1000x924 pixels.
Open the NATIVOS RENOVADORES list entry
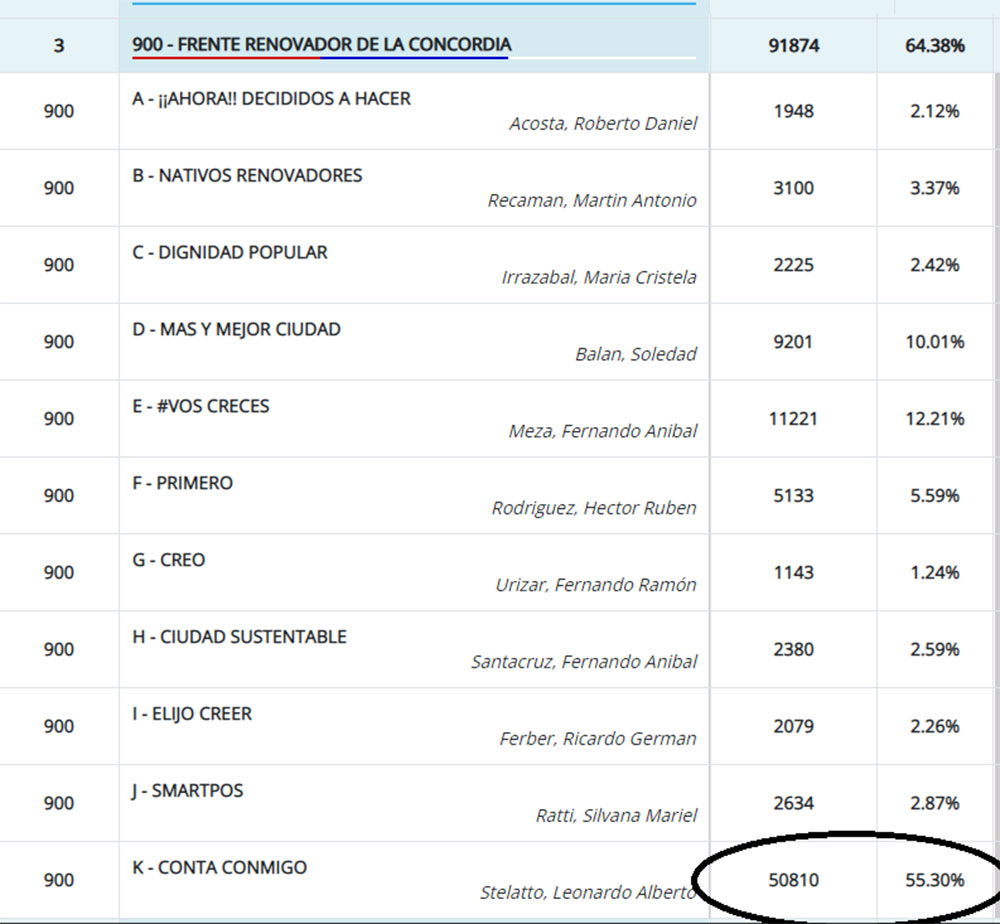tap(247, 176)
